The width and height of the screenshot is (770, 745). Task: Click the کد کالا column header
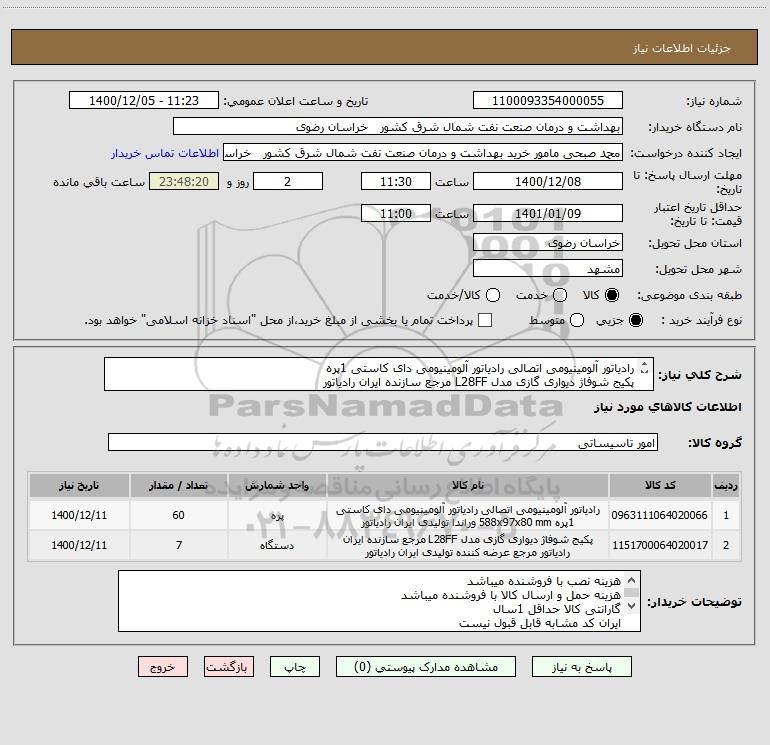(x=660, y=486)
